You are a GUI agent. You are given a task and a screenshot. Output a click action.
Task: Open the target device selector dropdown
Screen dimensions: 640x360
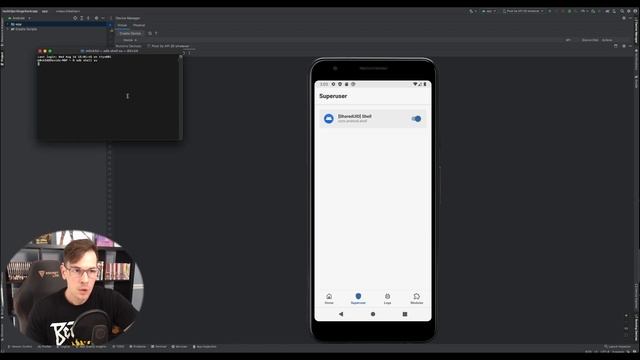[524, 11]
